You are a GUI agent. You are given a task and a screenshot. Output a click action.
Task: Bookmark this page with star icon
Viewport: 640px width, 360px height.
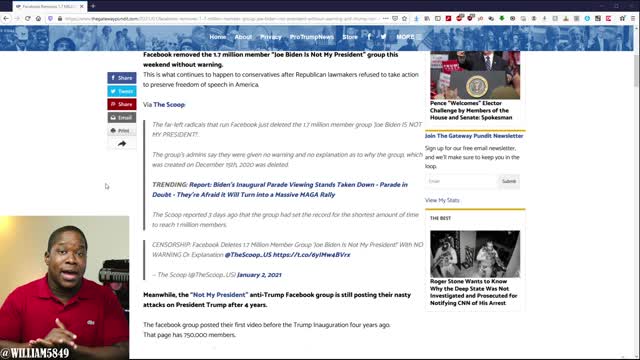[x=404, y=18]
